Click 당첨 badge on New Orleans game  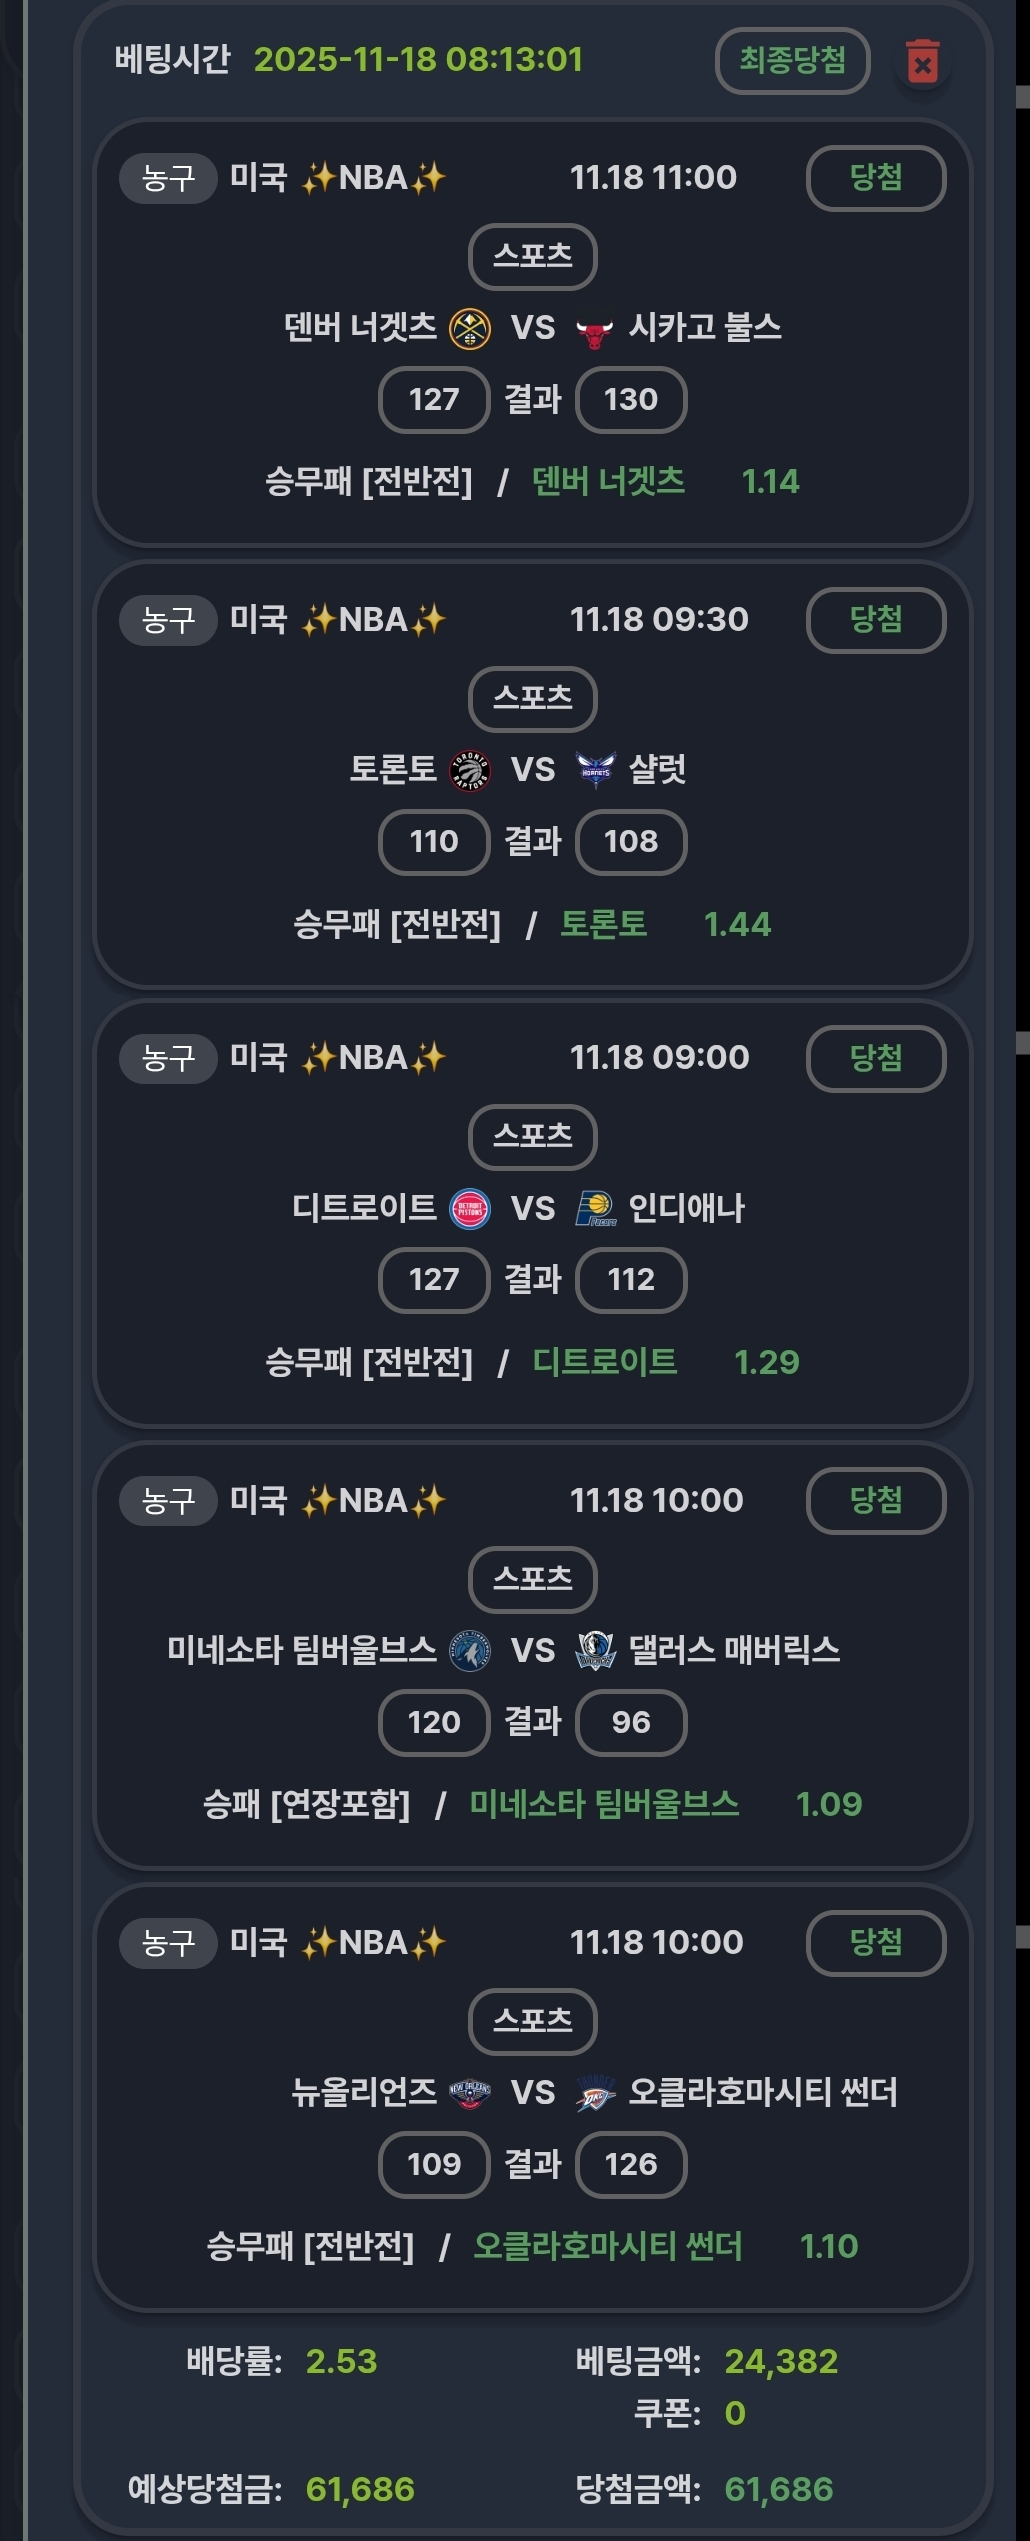pyautogui.click(x=875, y=1943)
